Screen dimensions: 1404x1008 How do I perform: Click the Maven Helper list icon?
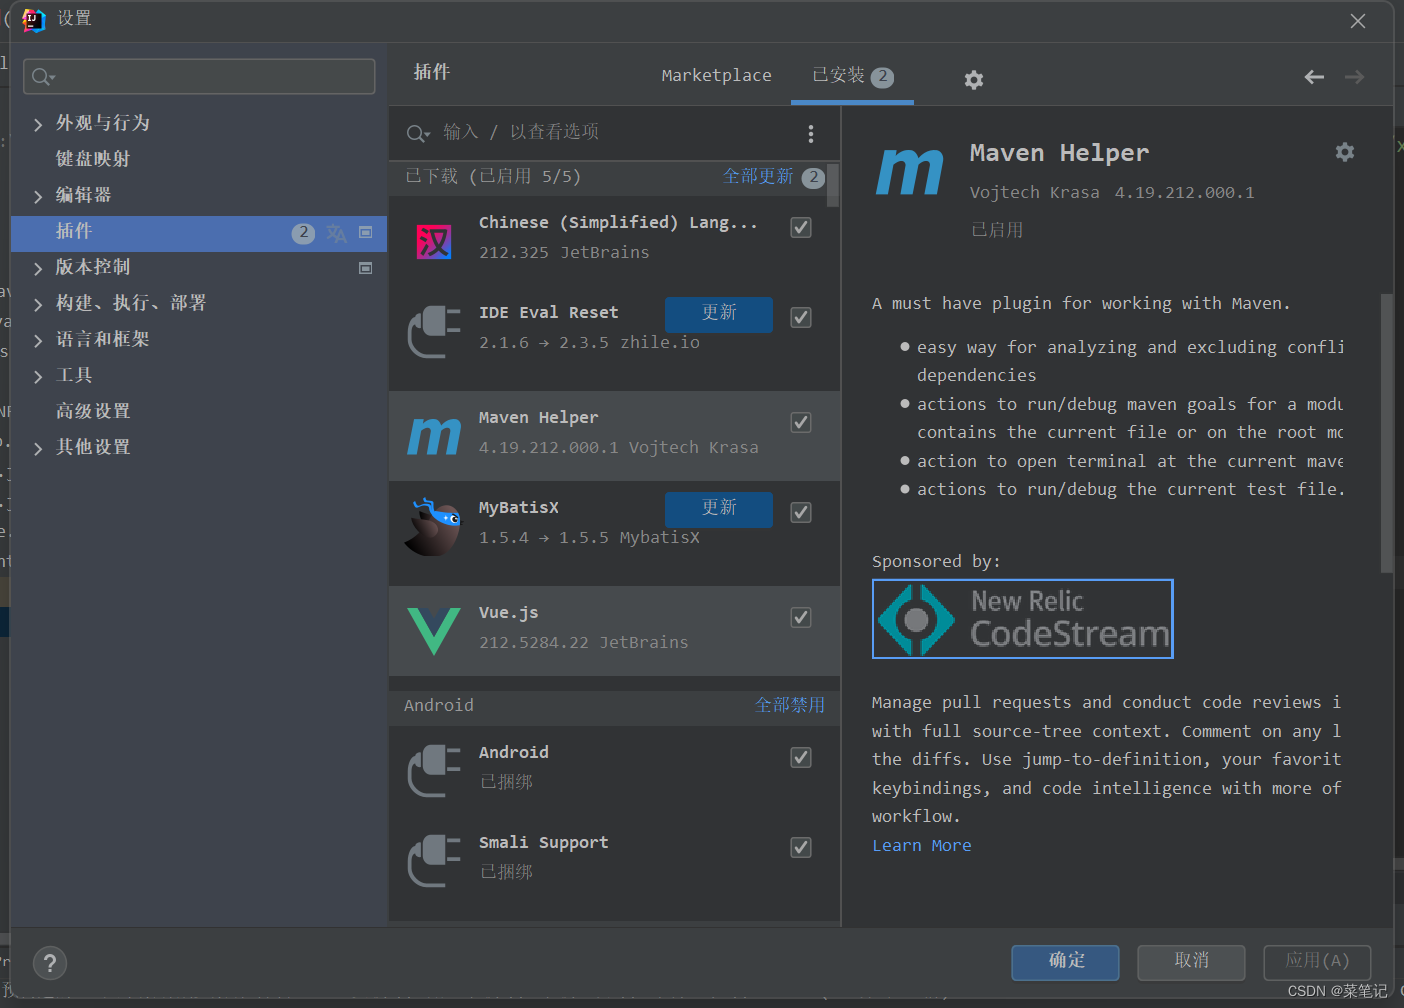pos(434,436)
